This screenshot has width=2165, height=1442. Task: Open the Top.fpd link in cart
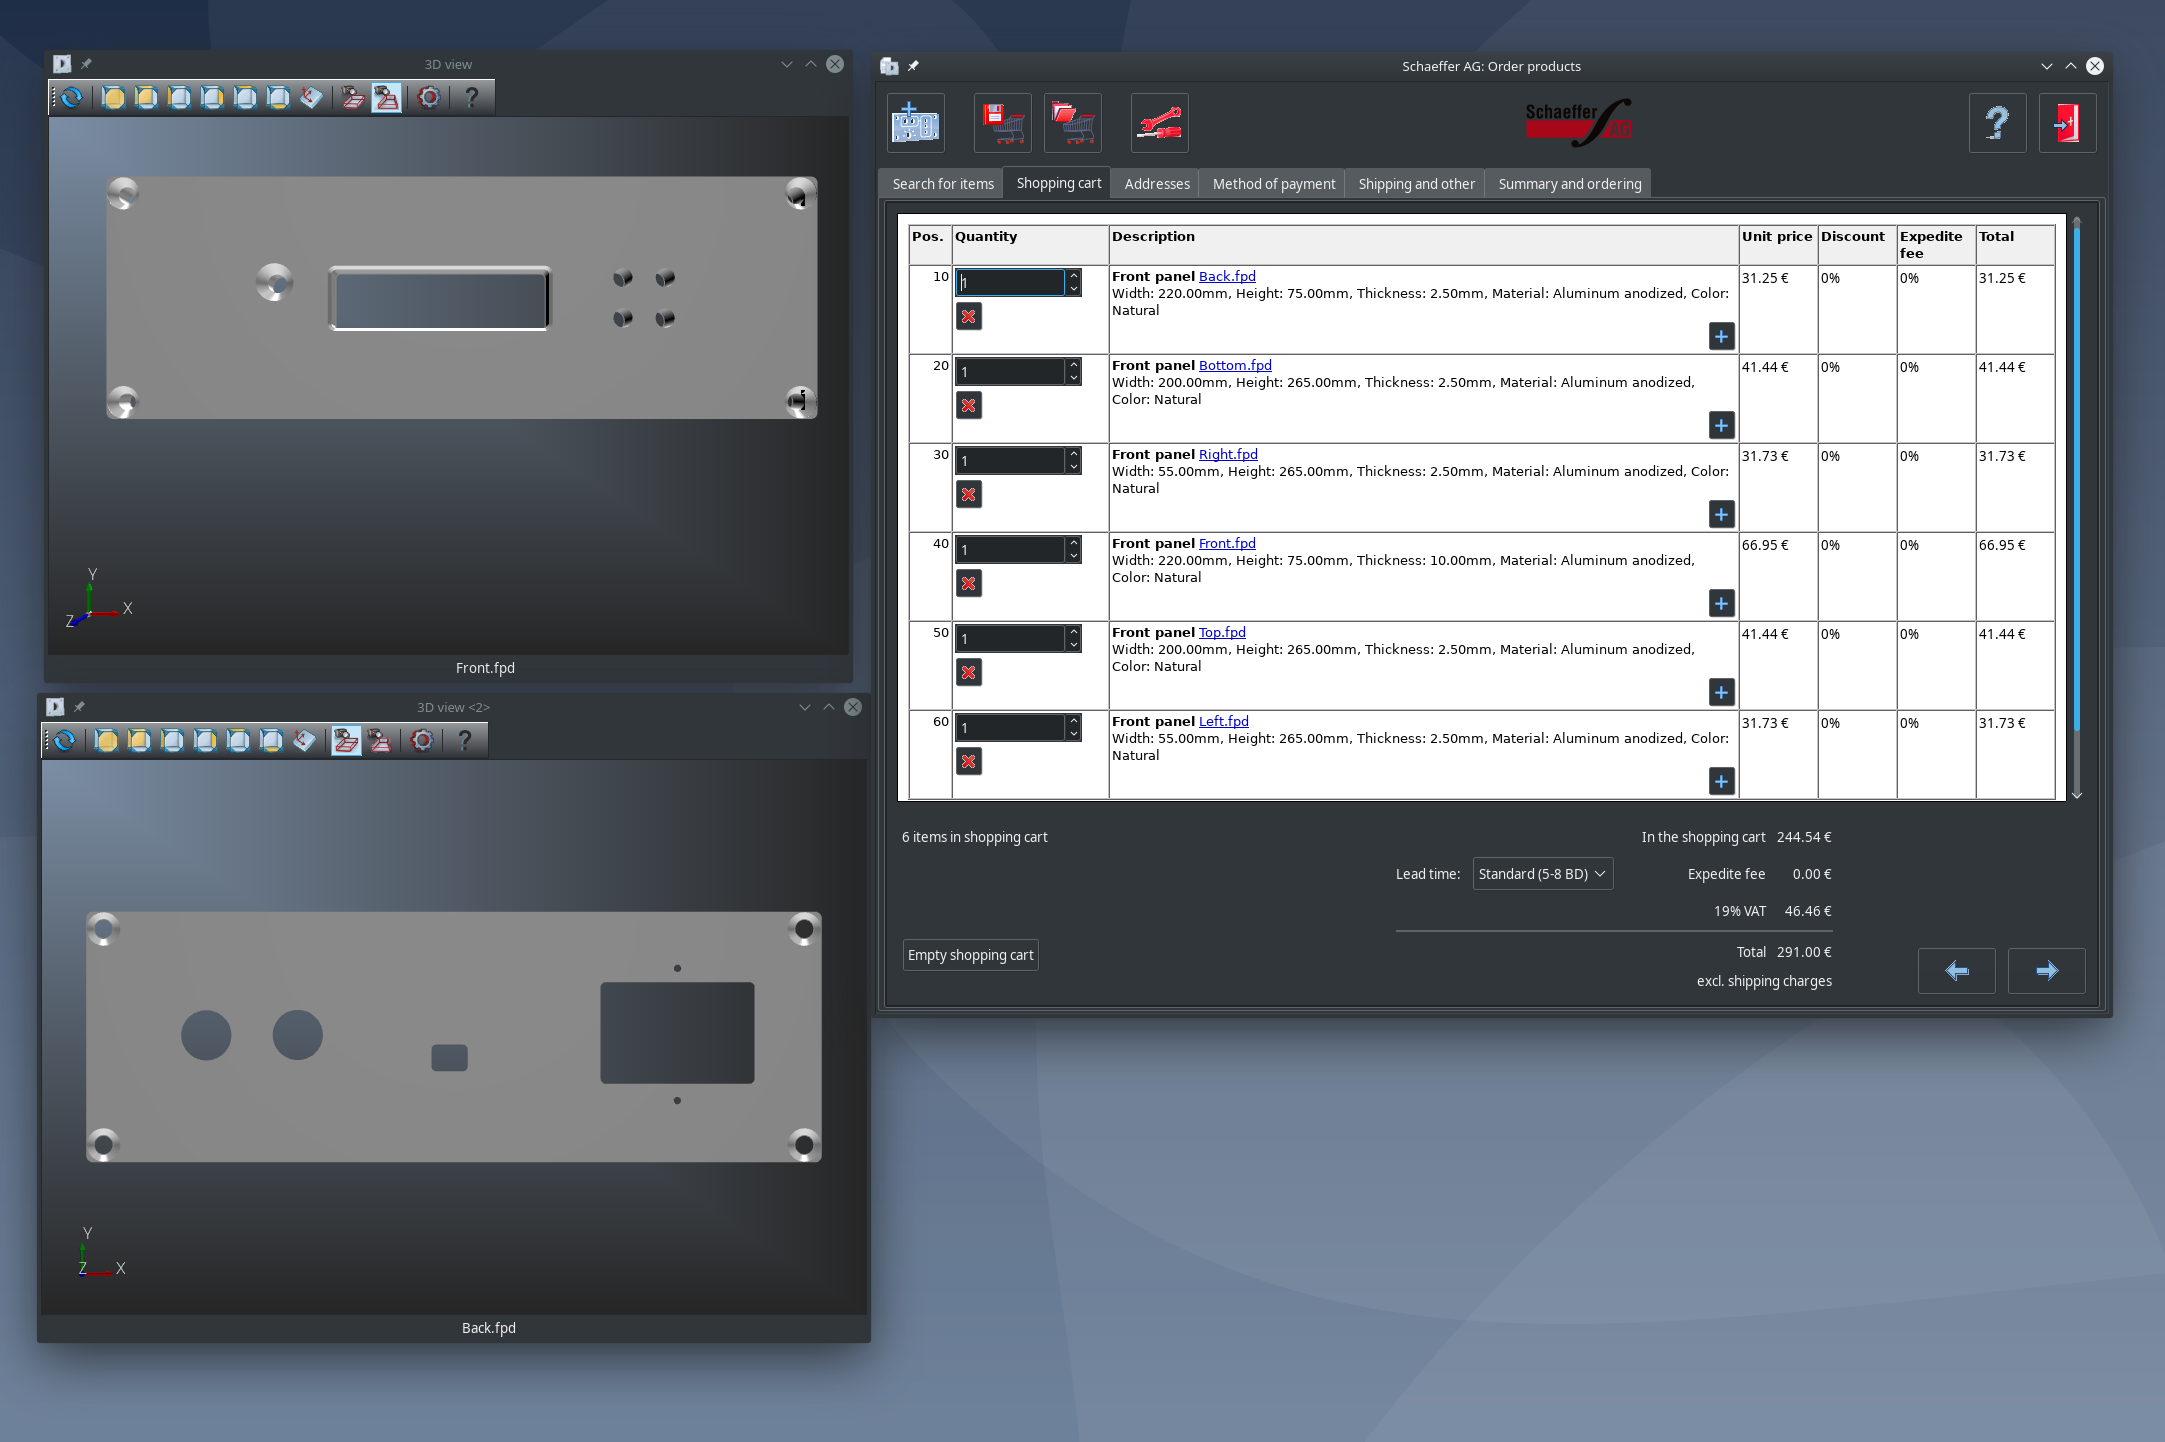pos(1222,633)
